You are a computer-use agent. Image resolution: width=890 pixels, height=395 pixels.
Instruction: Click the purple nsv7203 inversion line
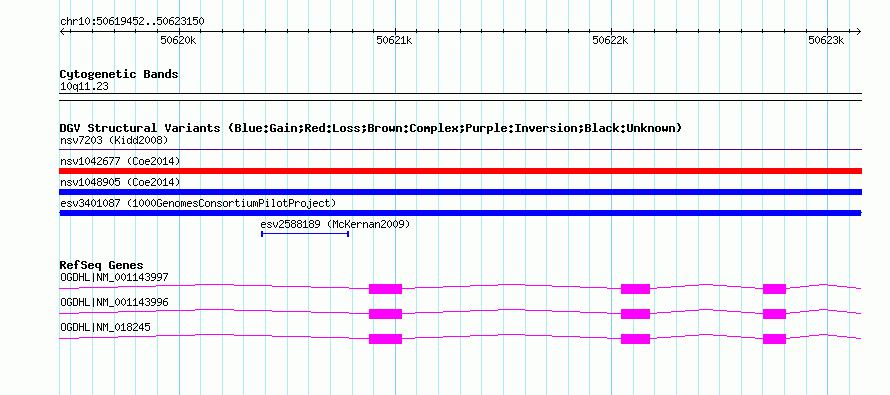click(460, 150)
